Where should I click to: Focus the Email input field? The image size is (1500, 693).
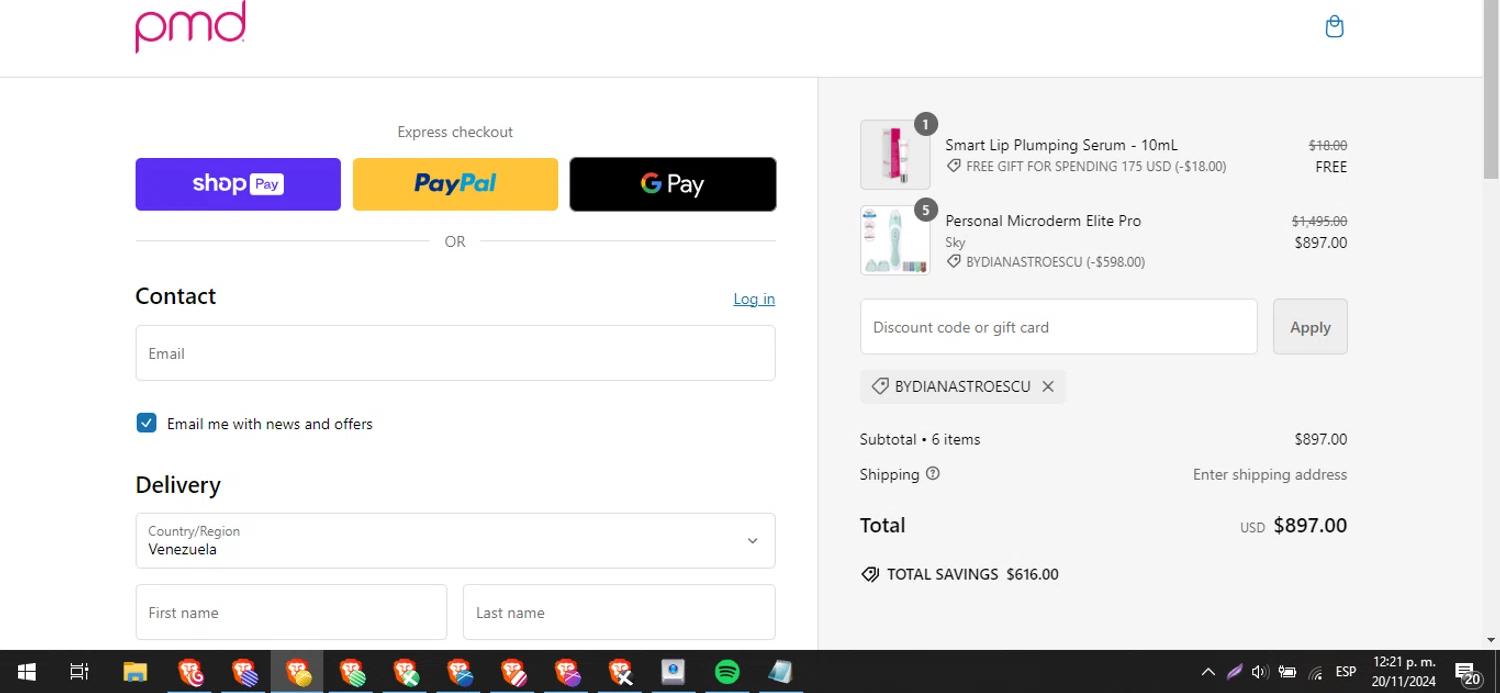point(455,353)
